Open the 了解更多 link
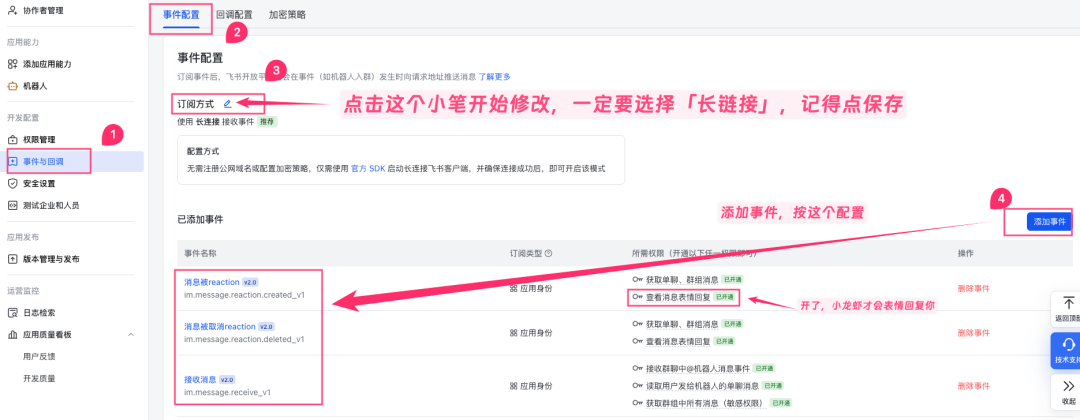This screenshot has width=1080, height=420. 494,76
